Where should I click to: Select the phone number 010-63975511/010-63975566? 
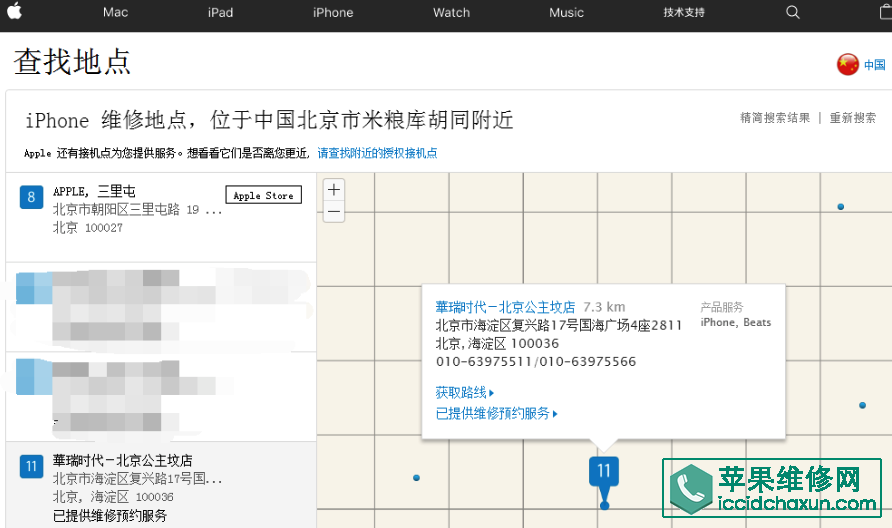pyautogui.click(x=536, y=362)
